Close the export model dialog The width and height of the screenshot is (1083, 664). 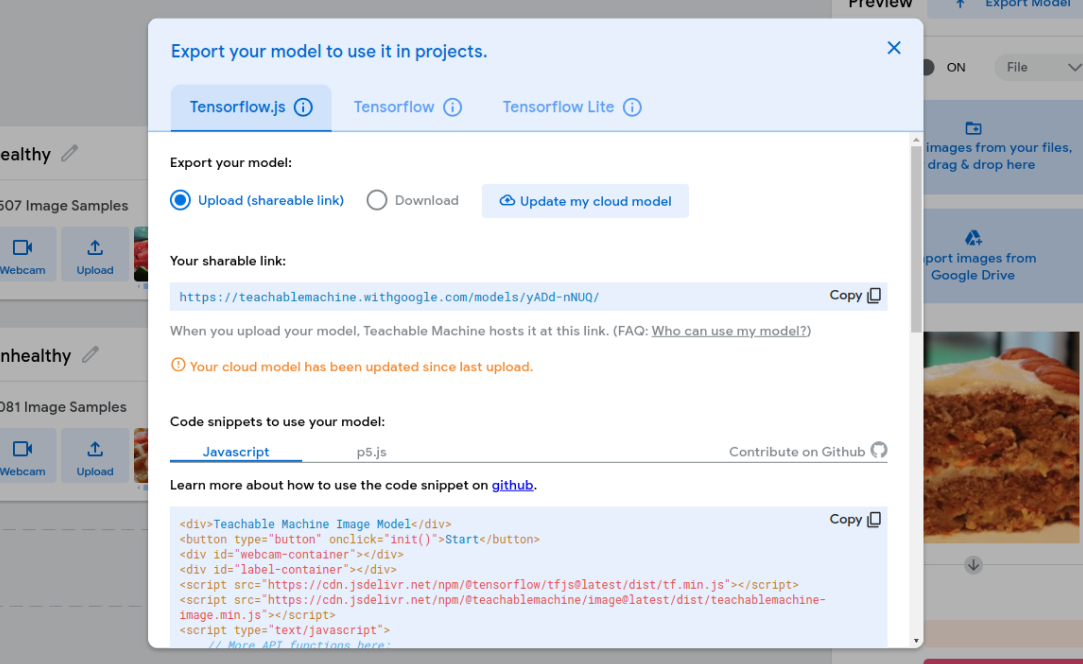894,48
